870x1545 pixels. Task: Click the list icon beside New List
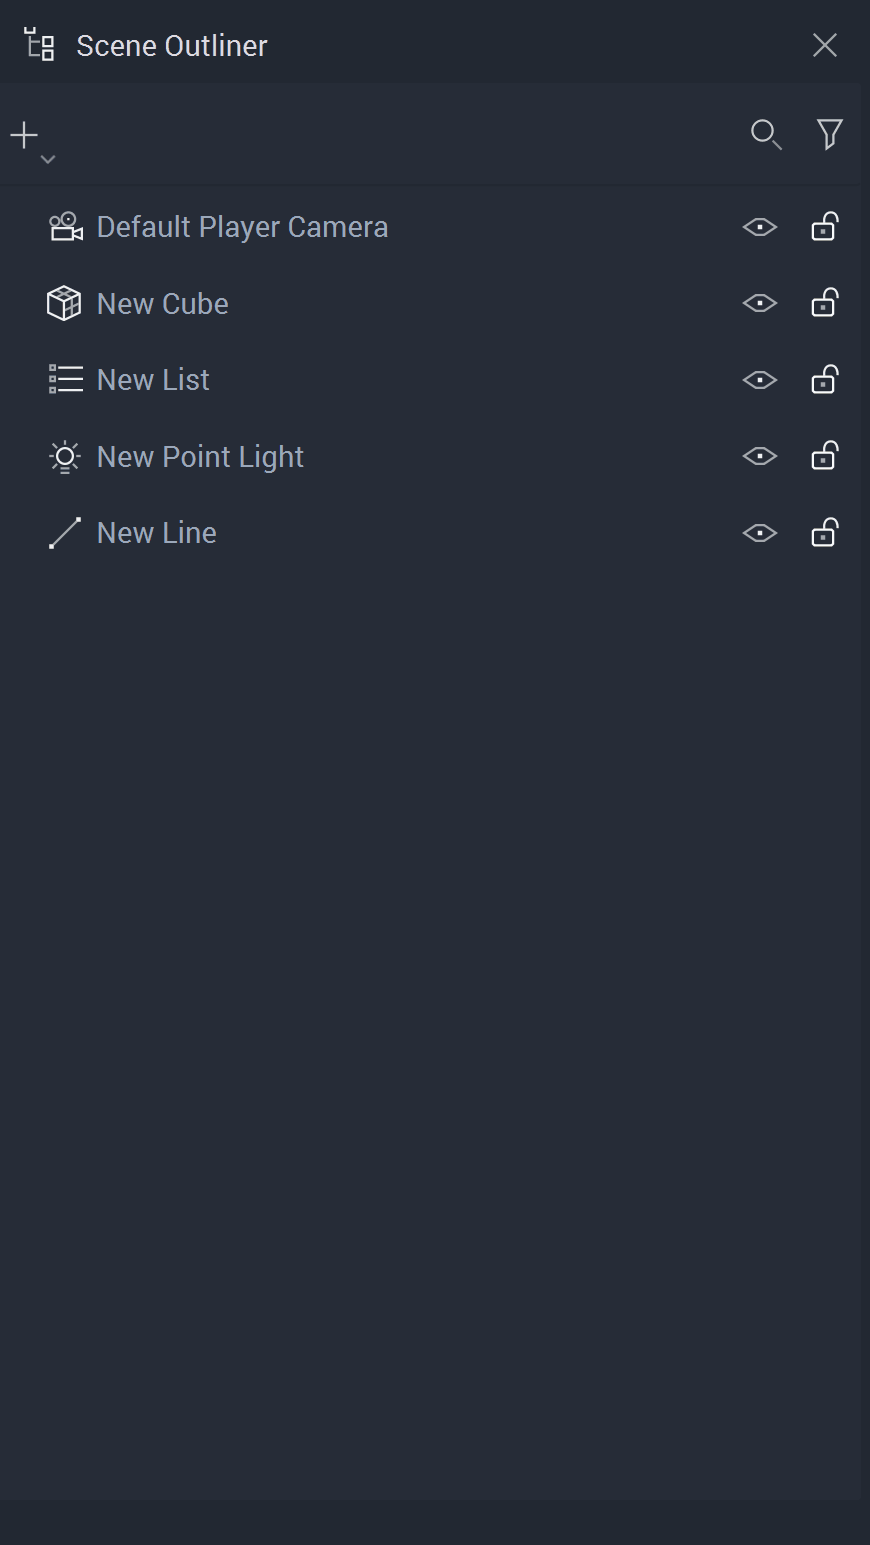pos(65,380)
